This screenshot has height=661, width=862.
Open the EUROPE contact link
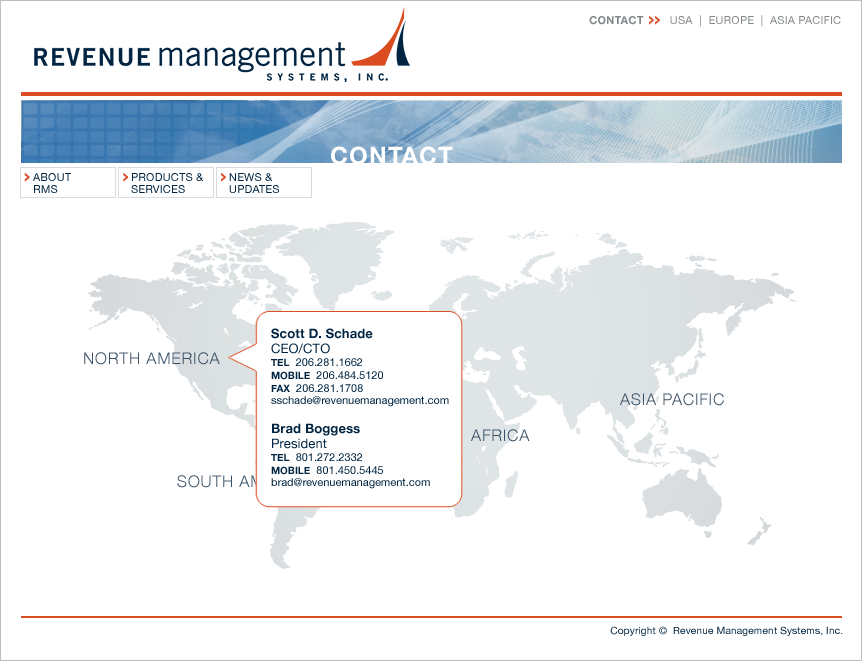[731, 20]
